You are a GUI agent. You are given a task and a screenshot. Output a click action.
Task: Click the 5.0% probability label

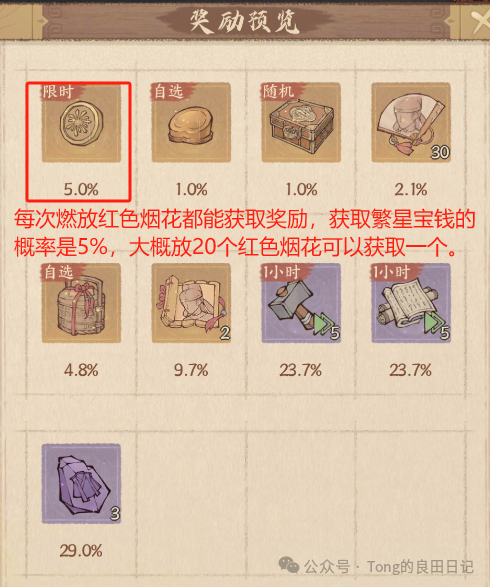(81, 189)
